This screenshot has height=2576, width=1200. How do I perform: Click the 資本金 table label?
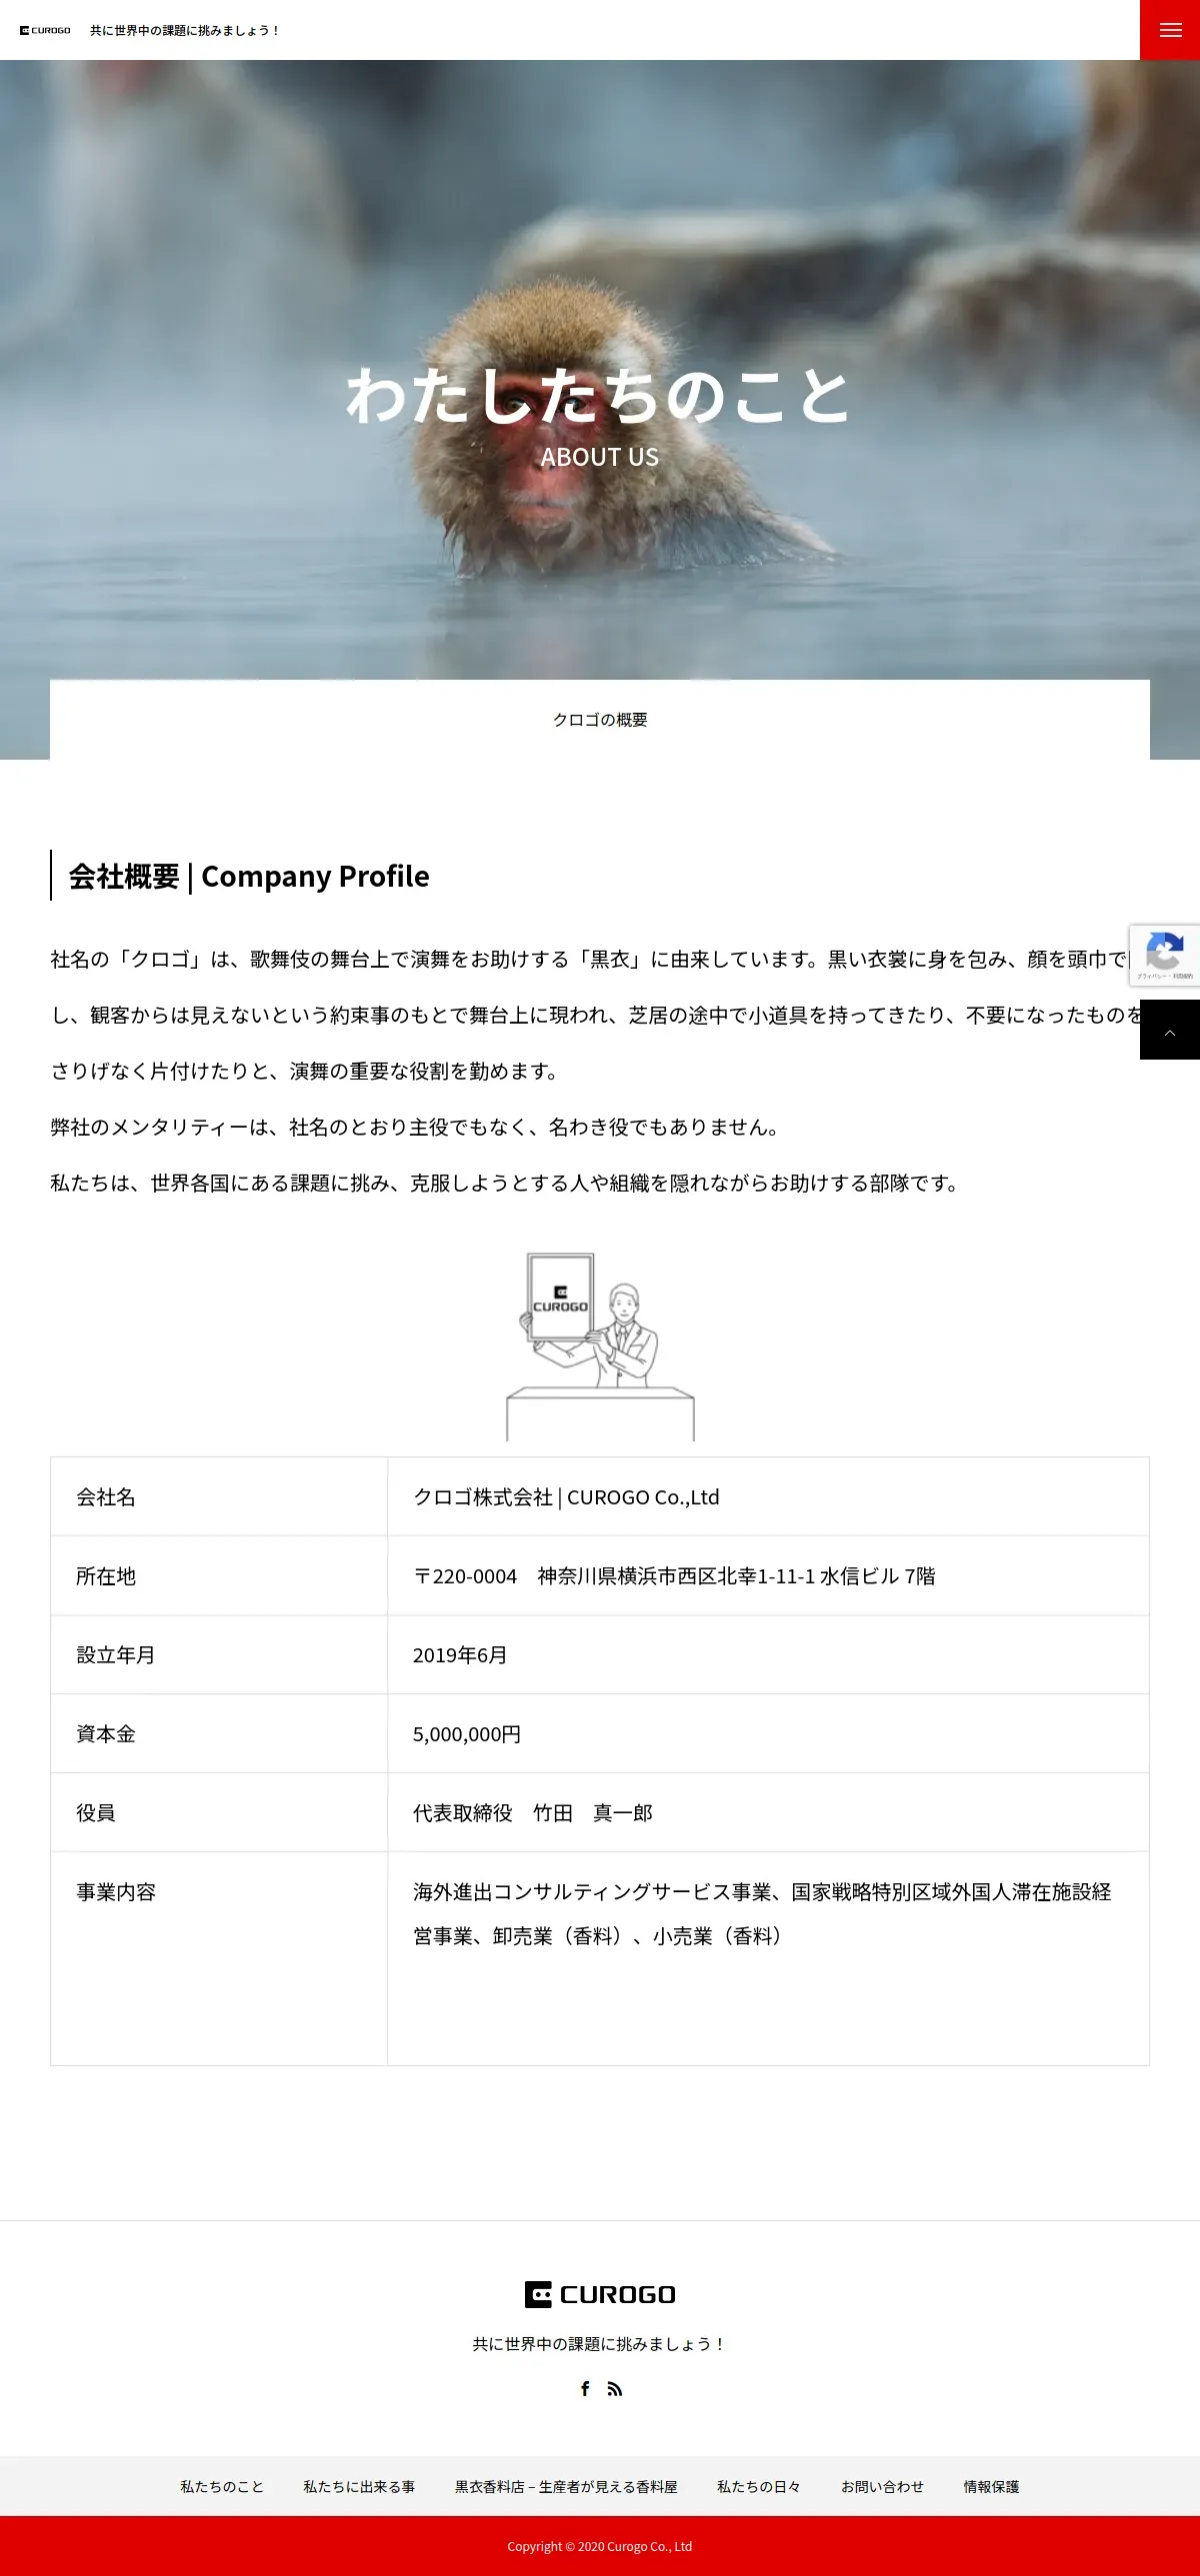point(219,1734)
